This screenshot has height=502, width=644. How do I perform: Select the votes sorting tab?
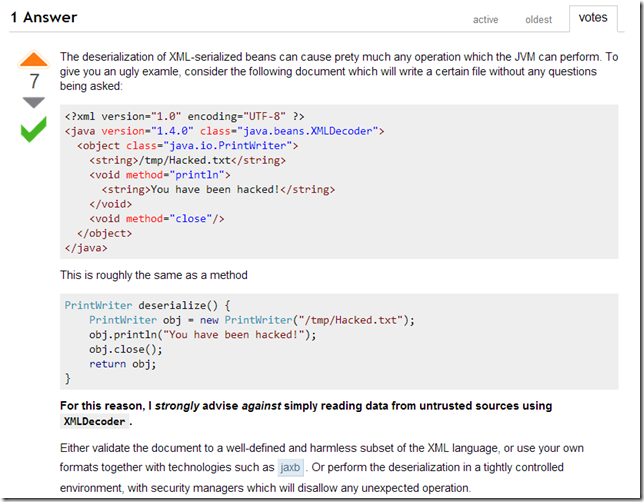point(593,18)
